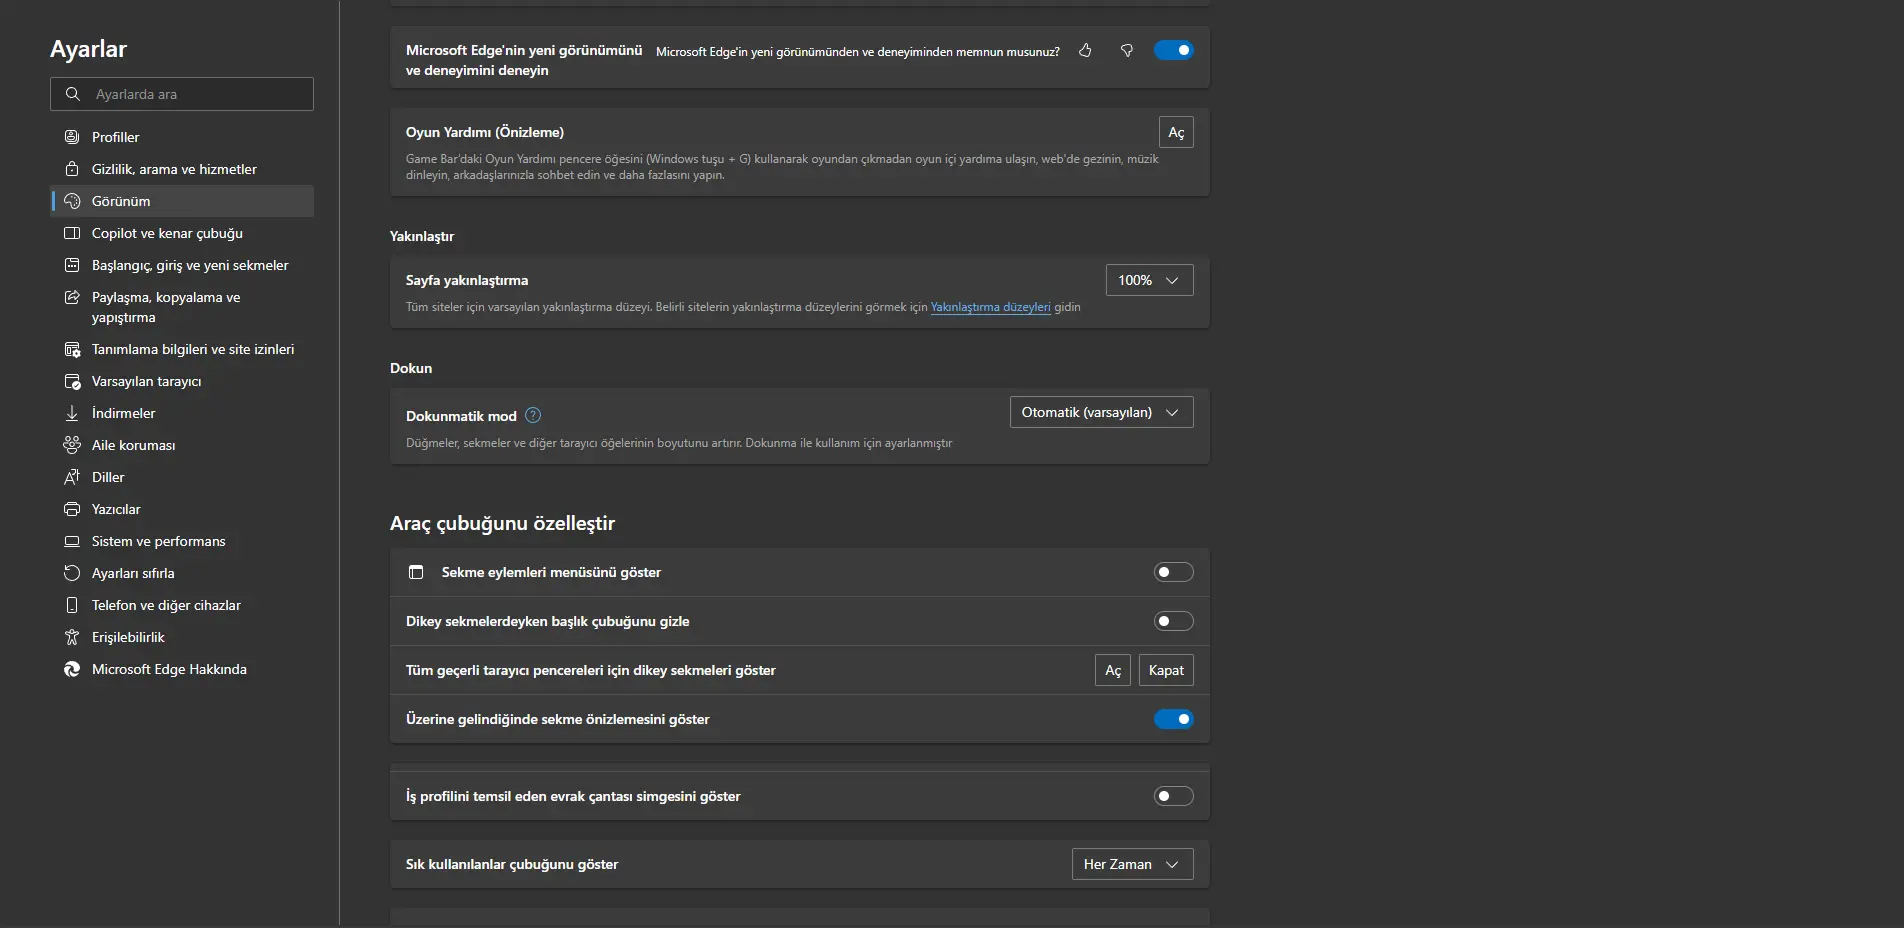The width and height of the screenshot is (1904, 928).
Task: Click Aç button for Oyun Yardımı
Action: [x=1176, y=132]
